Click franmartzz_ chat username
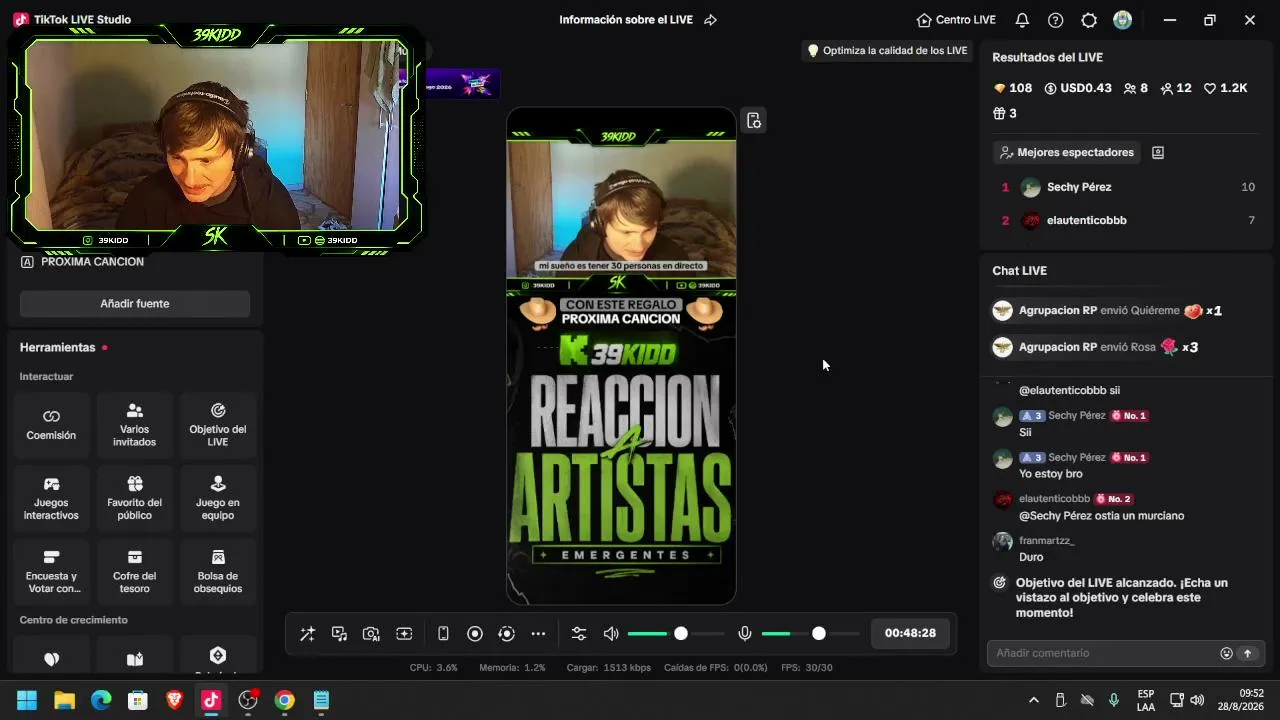The height and width of the screenshot is (720, 1280). coord(1046,541)
